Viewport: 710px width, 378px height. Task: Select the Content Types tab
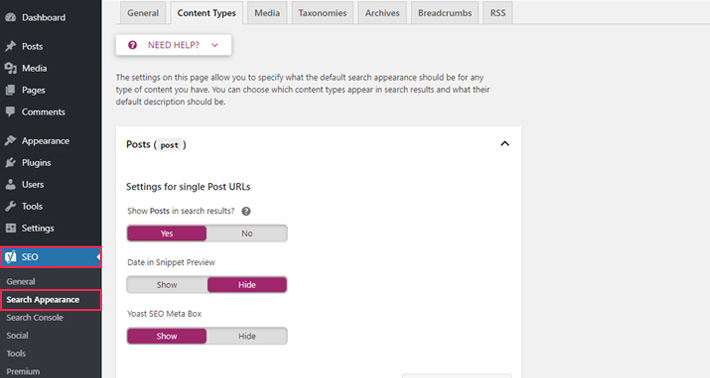[x=206, y=13]
